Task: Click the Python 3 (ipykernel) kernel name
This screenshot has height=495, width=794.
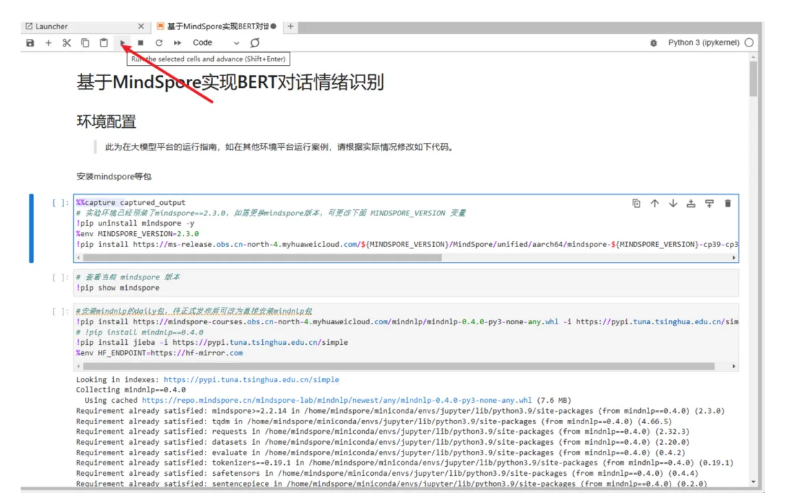Action: (703, 43)
